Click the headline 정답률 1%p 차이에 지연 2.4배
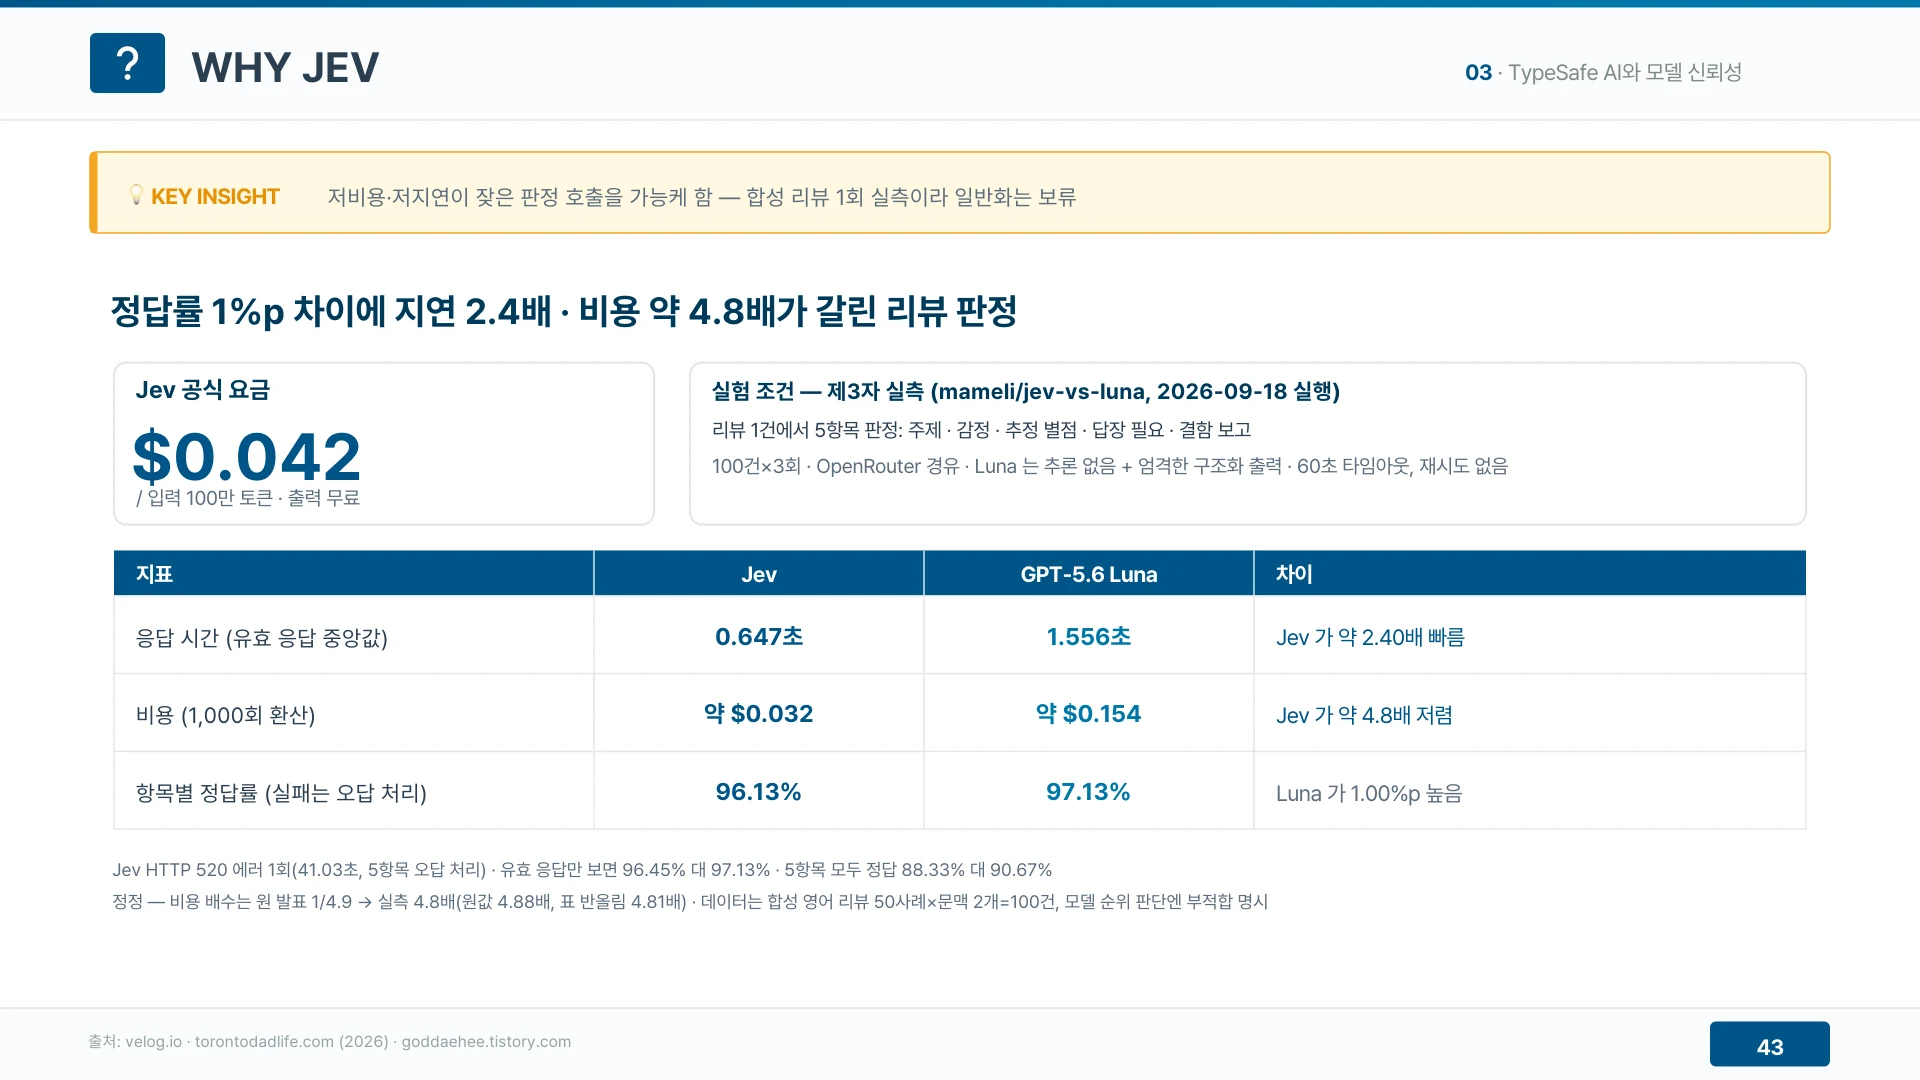The image size is (1920, 1080). (x=563, y=311)
